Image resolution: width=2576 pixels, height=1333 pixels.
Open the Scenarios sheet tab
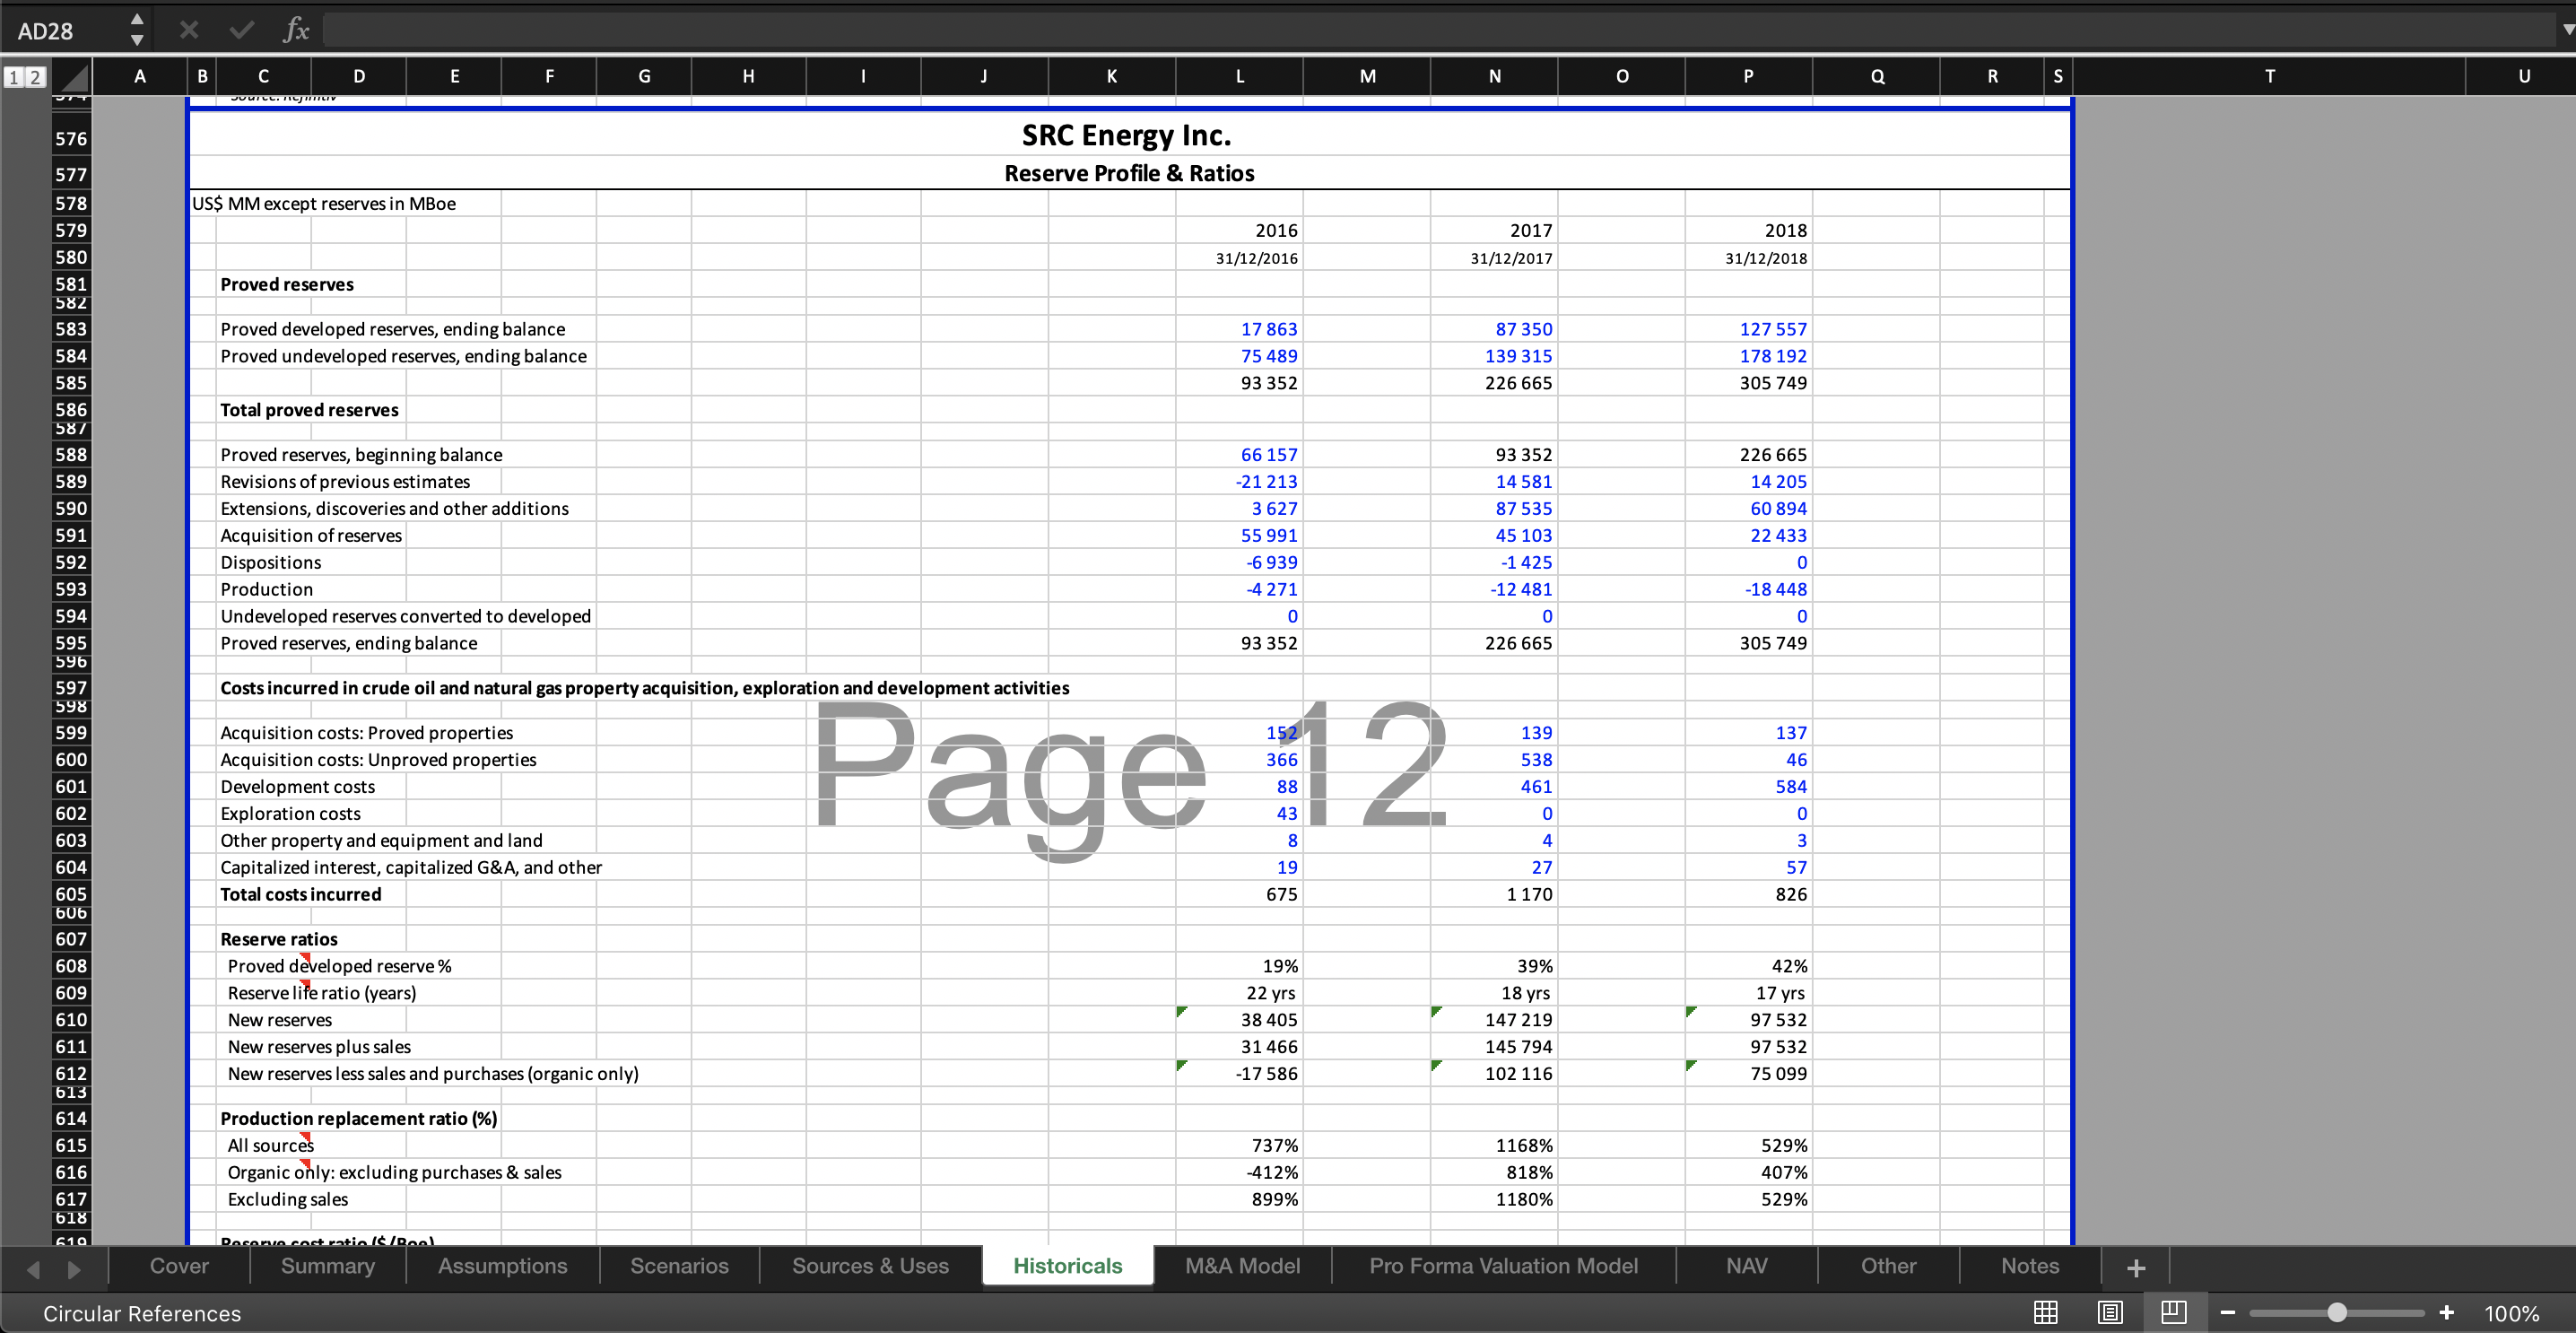coord(679,1265)
